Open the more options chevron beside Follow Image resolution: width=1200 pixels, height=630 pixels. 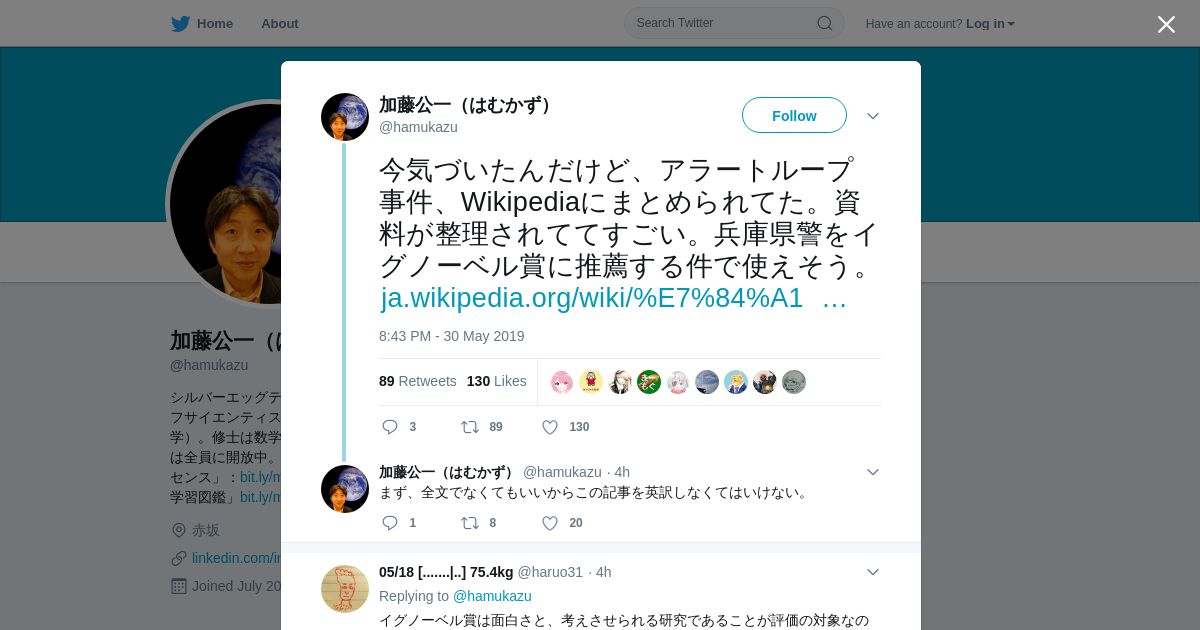873,116
